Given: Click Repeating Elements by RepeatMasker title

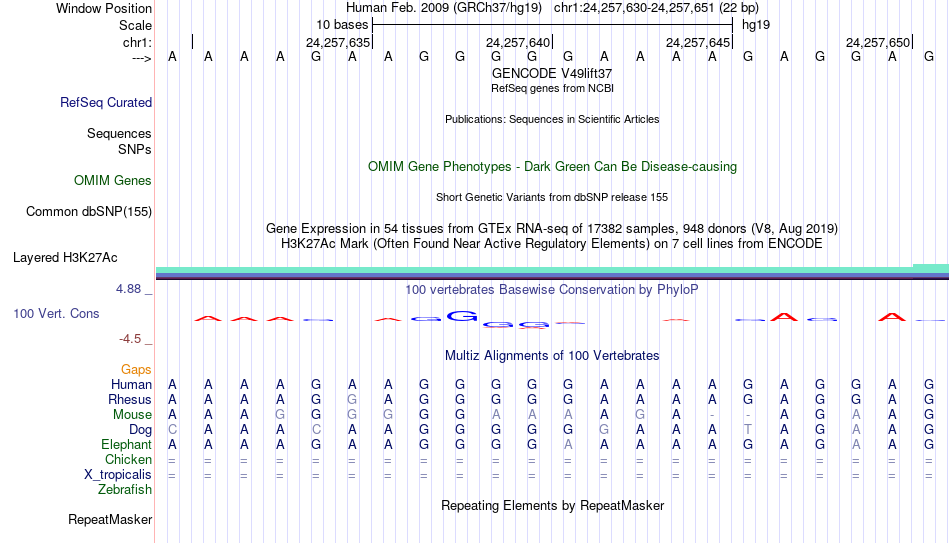Looking at the screenshot, I should 552,505.
